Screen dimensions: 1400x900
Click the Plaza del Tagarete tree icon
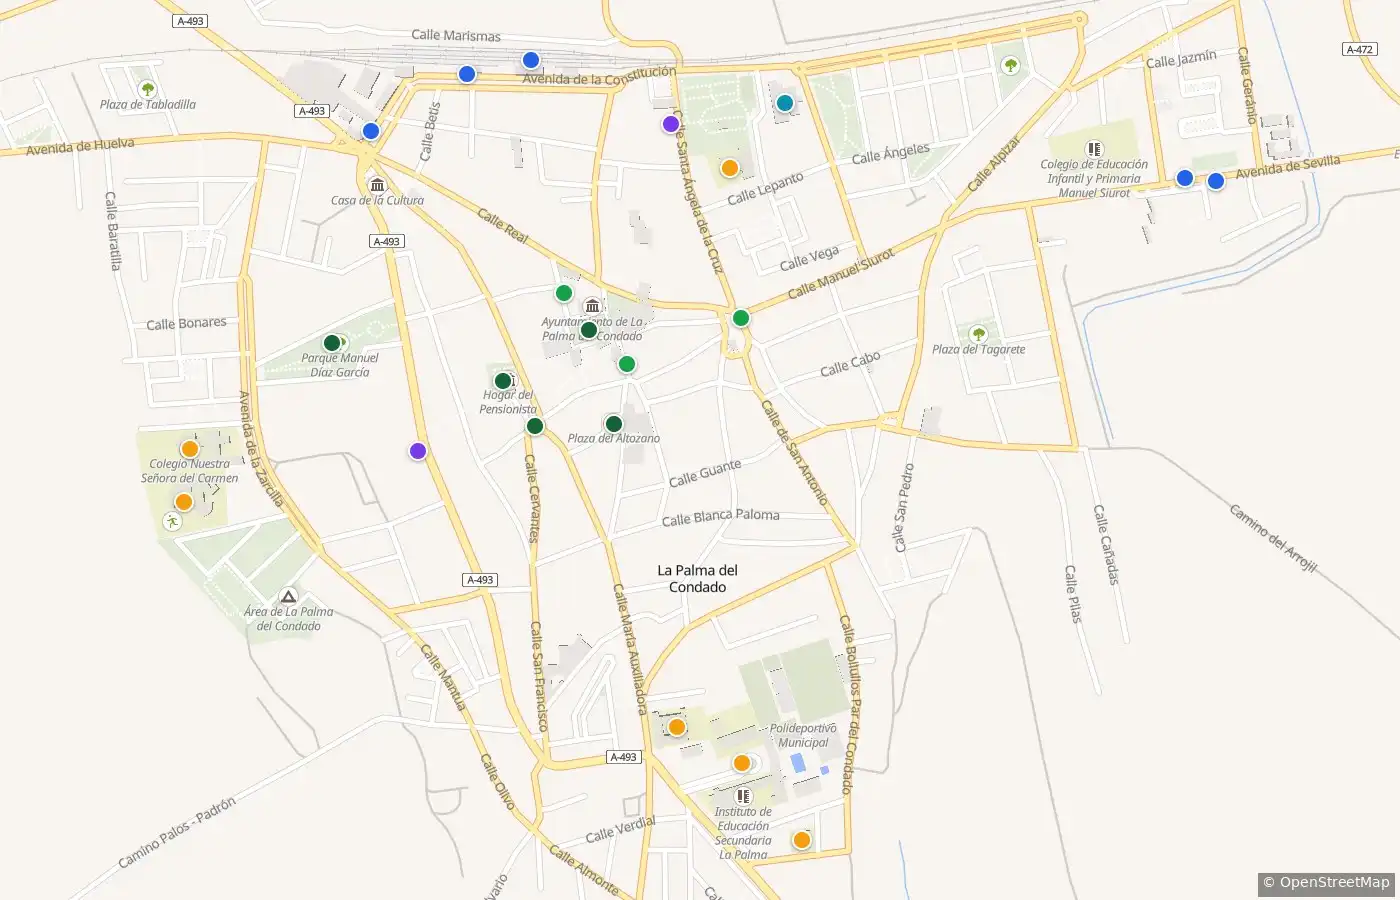[979, 334]
